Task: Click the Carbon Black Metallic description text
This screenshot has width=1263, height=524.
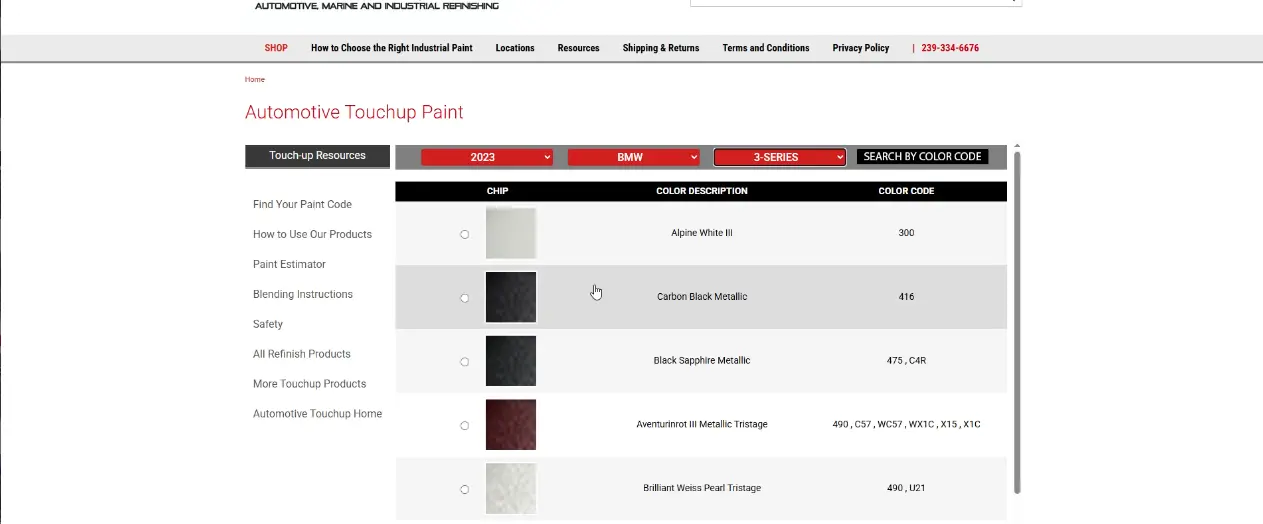Action: coord(702,297)
